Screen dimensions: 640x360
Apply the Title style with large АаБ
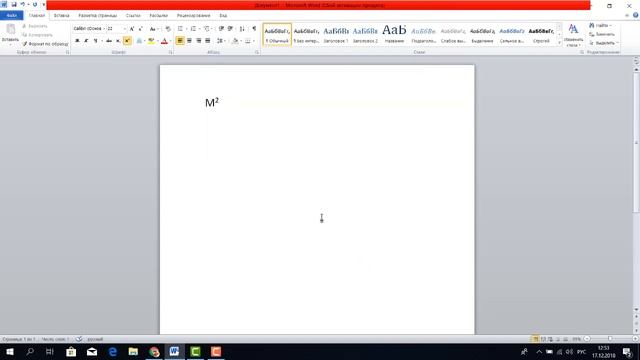[394, 35]
